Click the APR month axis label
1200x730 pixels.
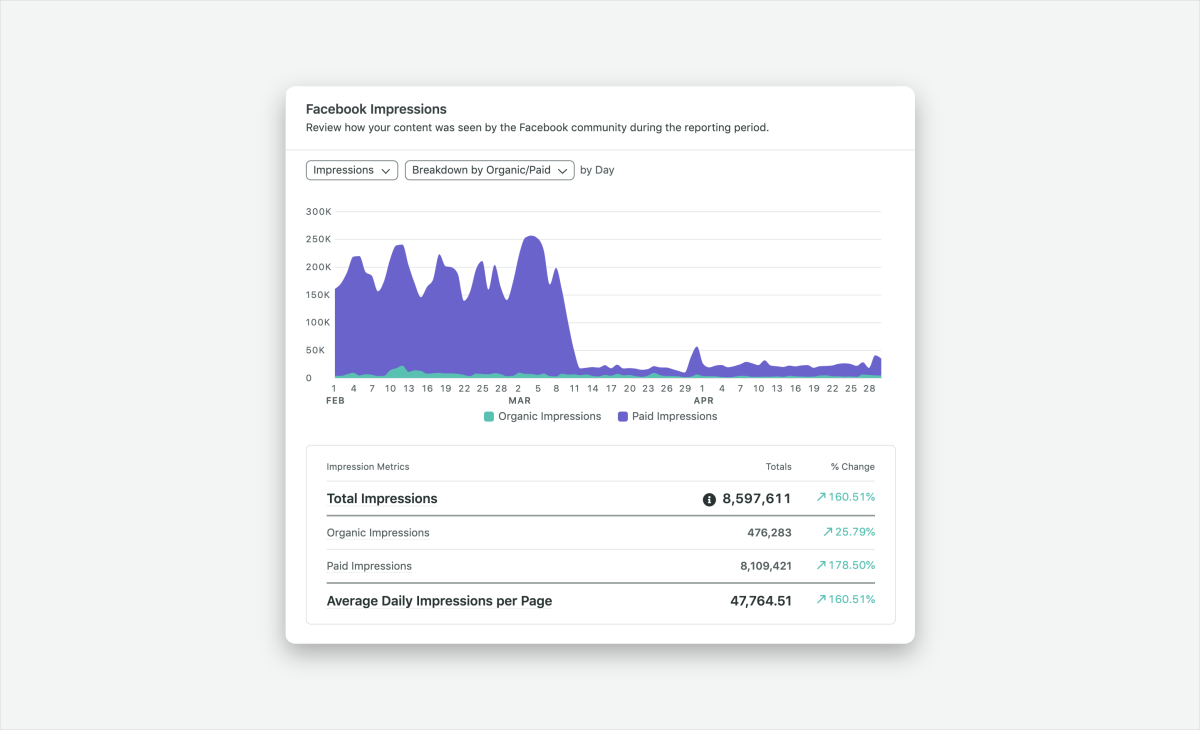click(x=703, y=400)
